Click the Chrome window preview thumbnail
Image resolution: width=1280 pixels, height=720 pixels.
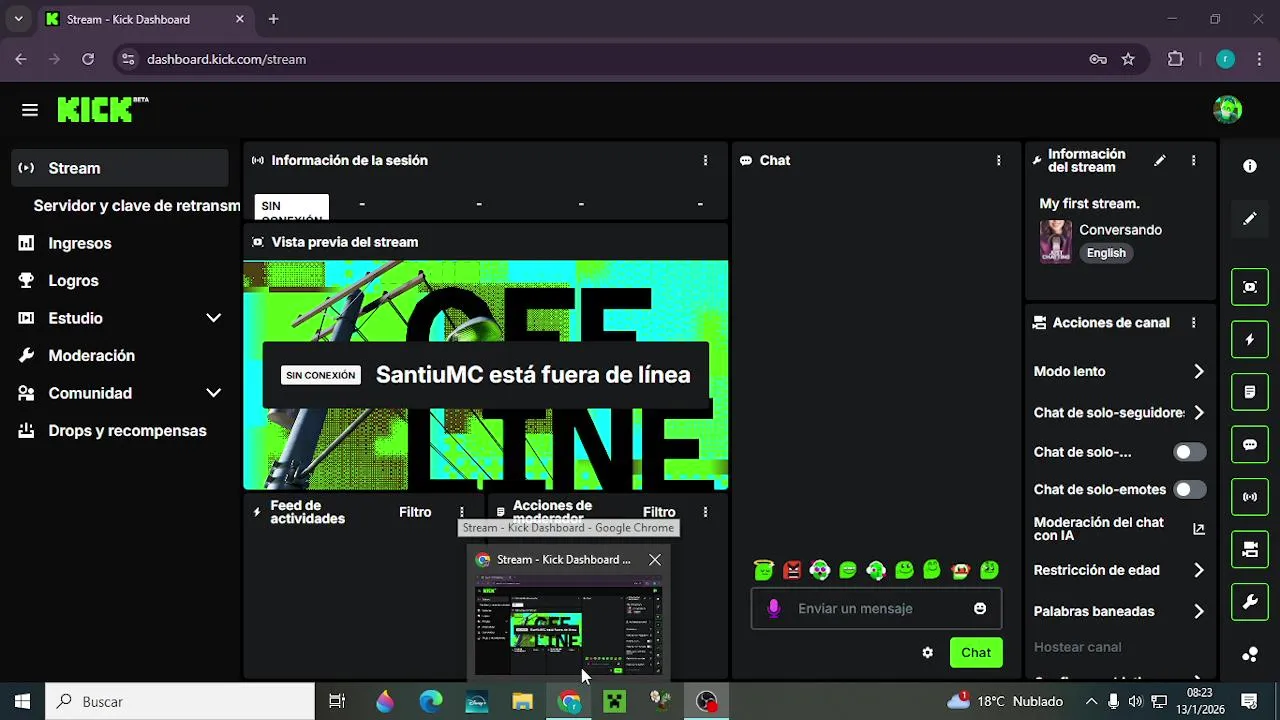[568, 625]
